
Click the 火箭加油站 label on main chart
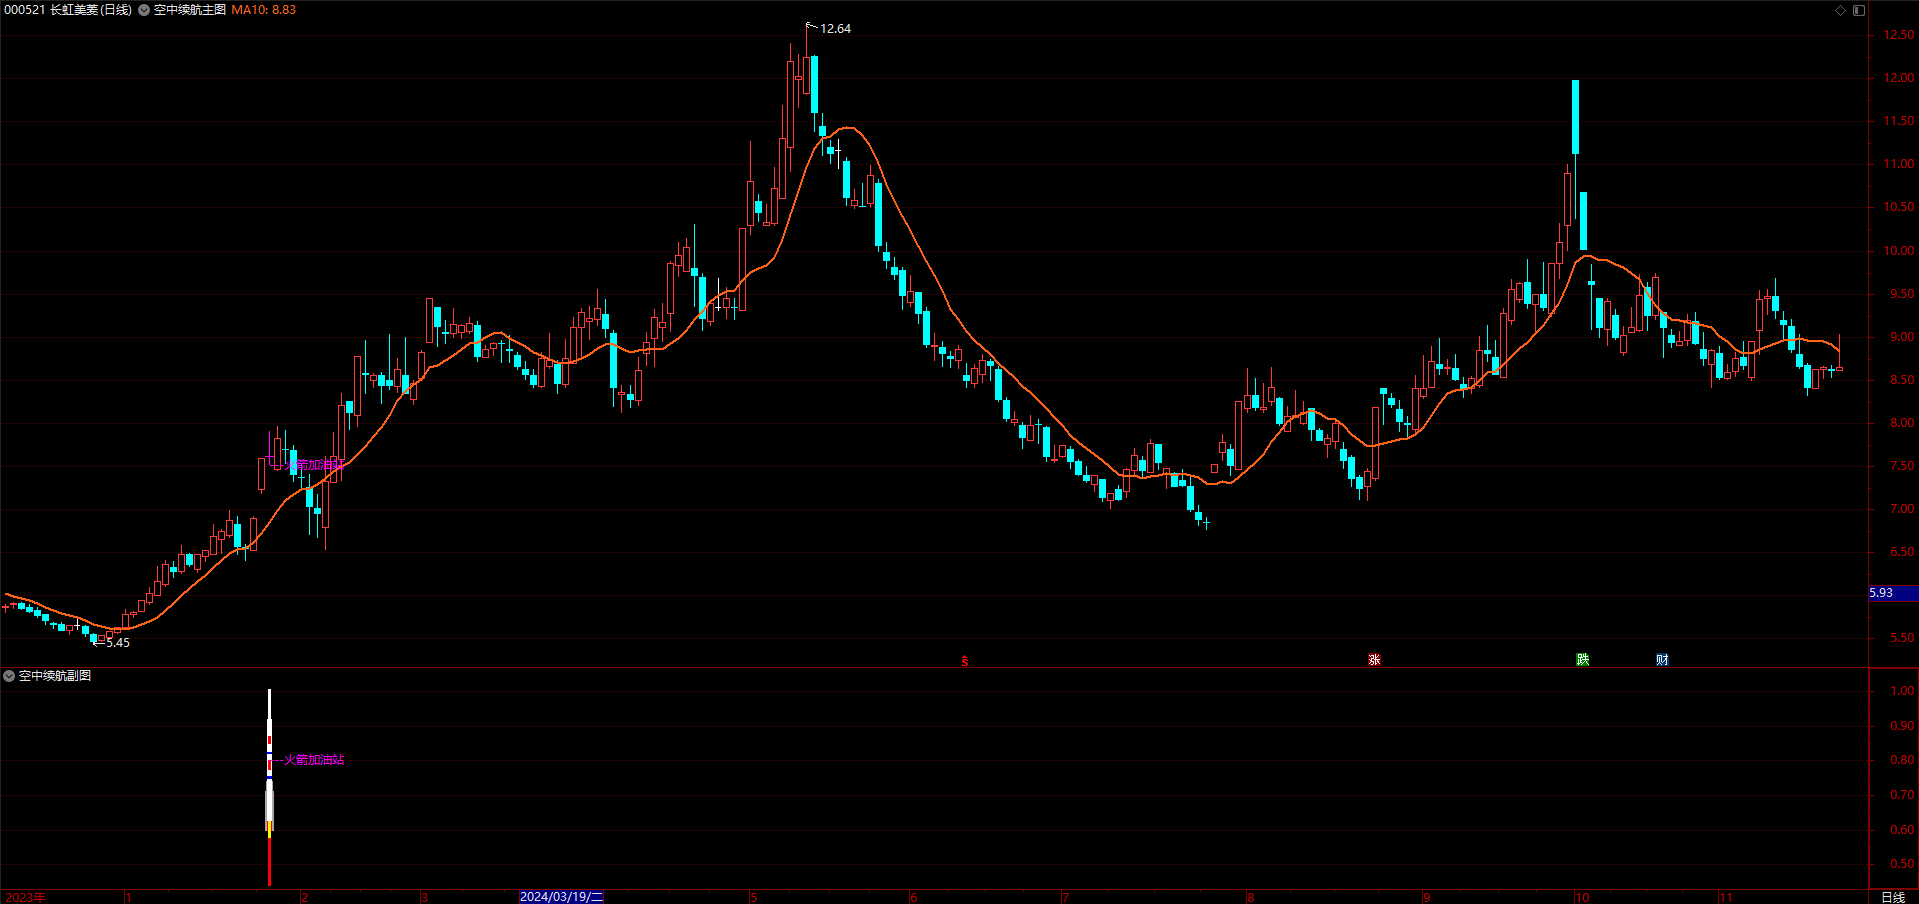pos(315,465)
